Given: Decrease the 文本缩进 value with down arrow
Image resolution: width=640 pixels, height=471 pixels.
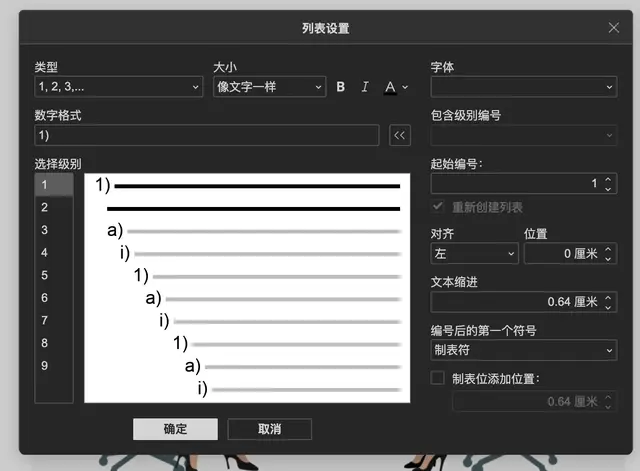Looking at the screenshot, I should pyautogui.click(x=608, y=307).
